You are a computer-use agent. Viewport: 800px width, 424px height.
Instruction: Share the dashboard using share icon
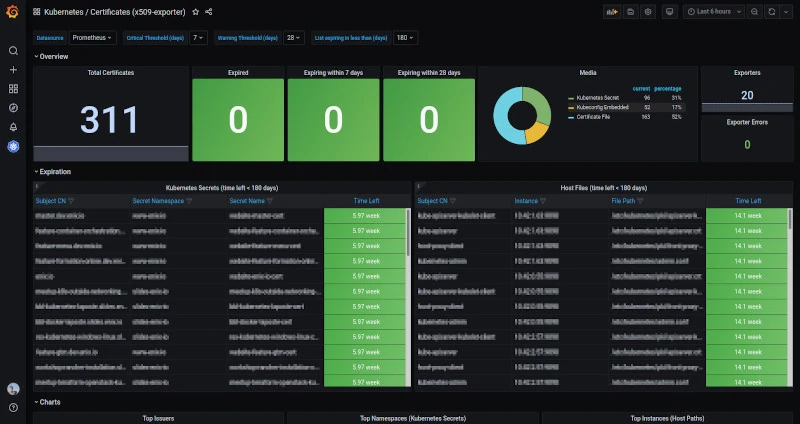pyautogui.click(x=209, y=12)
